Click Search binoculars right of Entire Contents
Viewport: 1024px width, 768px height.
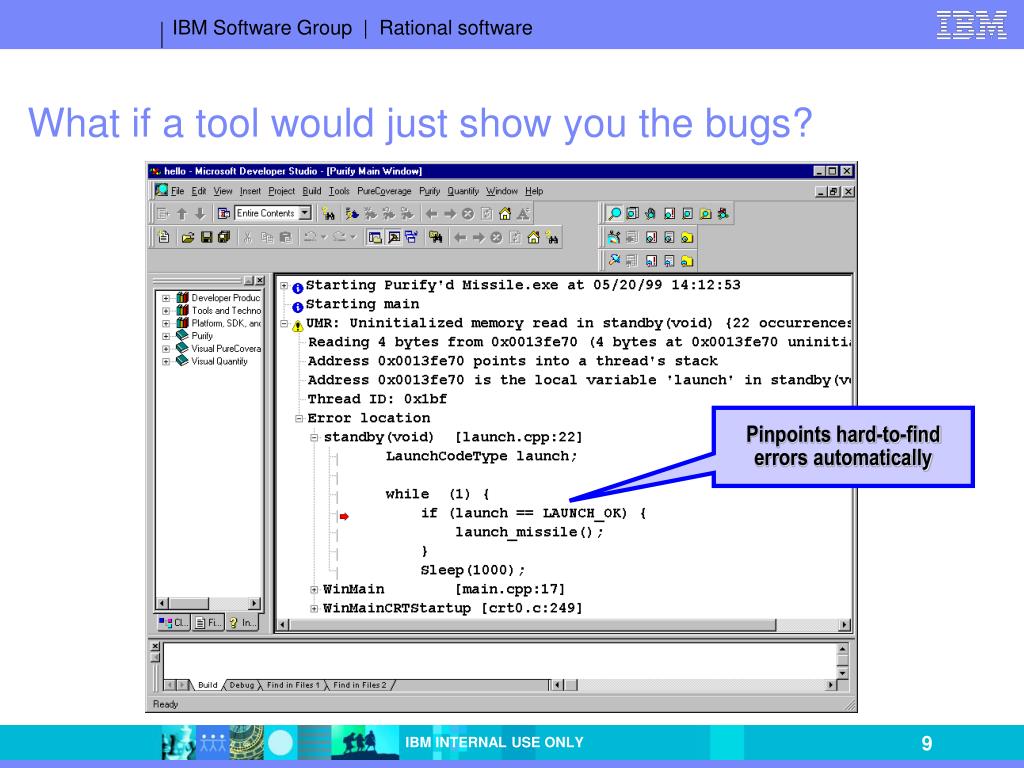pos(328,214)
